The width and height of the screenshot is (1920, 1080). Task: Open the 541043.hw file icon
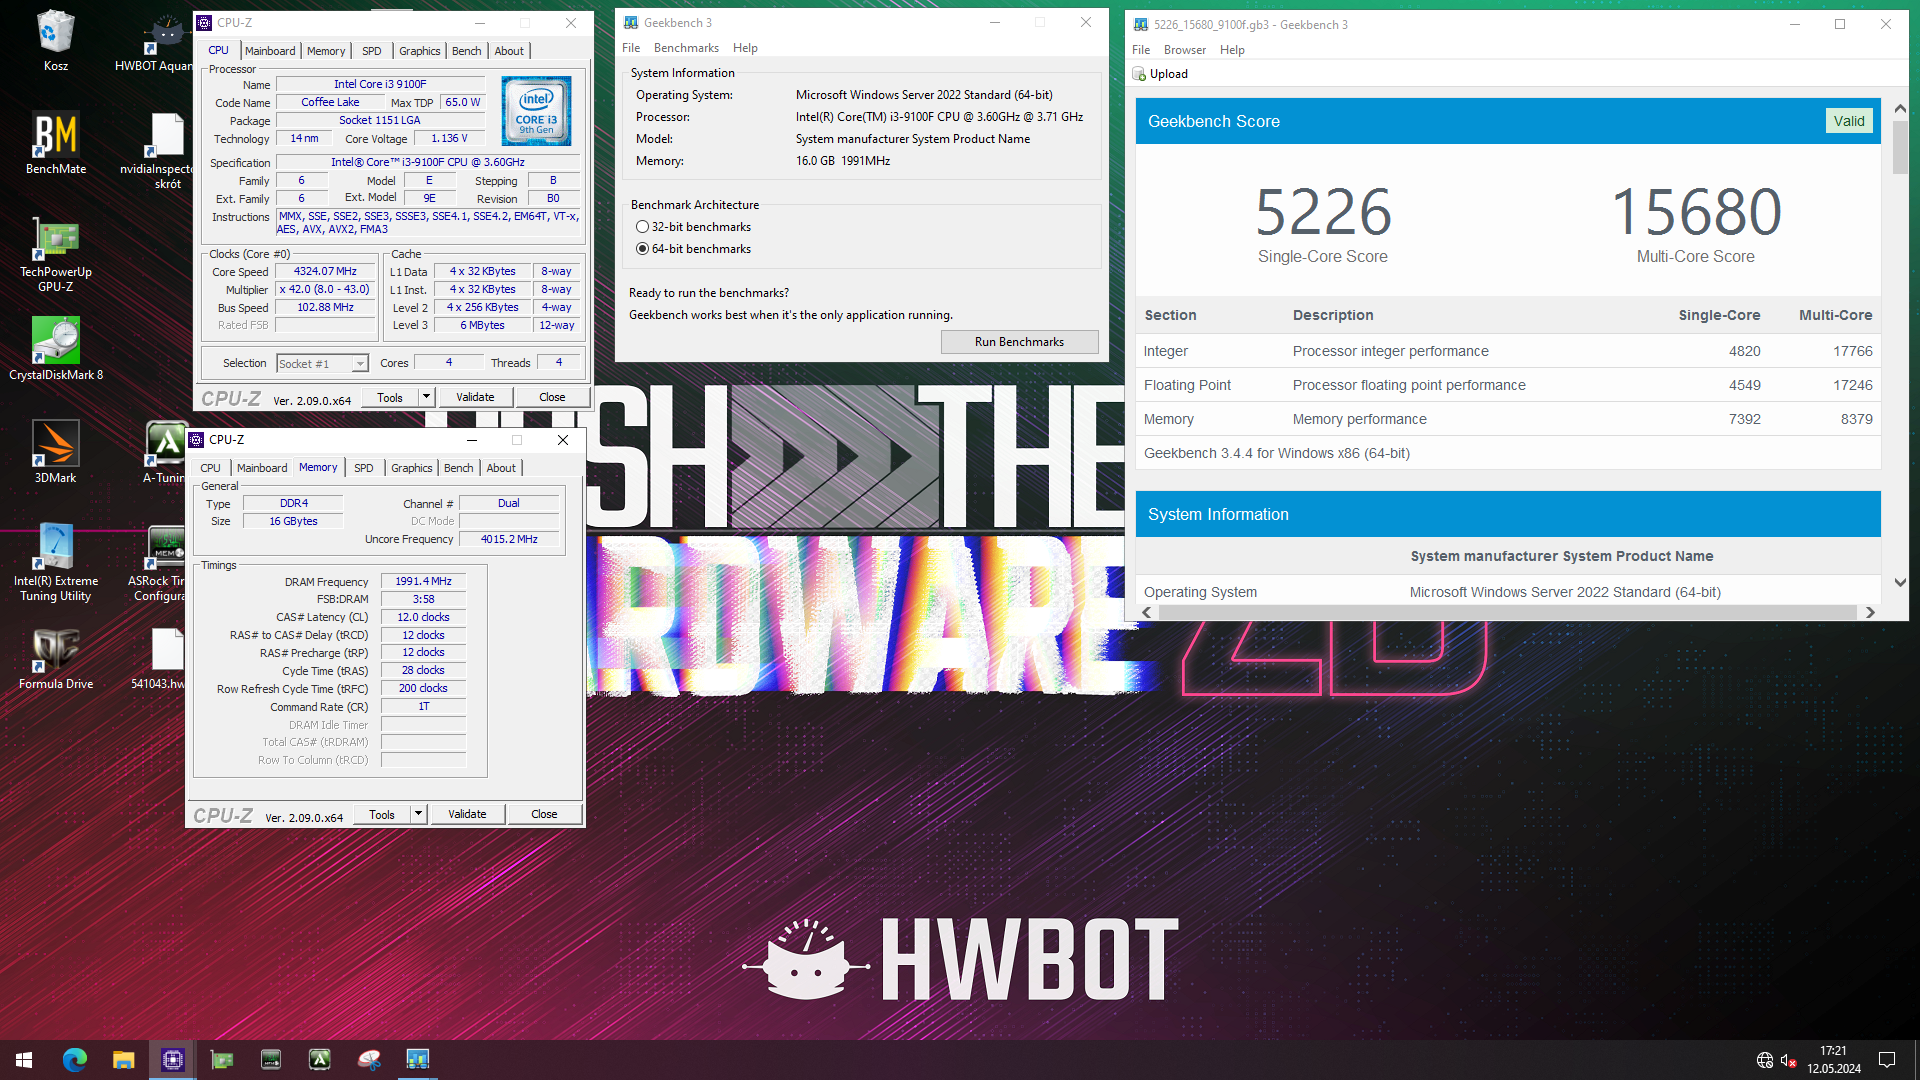coord(160,659)
